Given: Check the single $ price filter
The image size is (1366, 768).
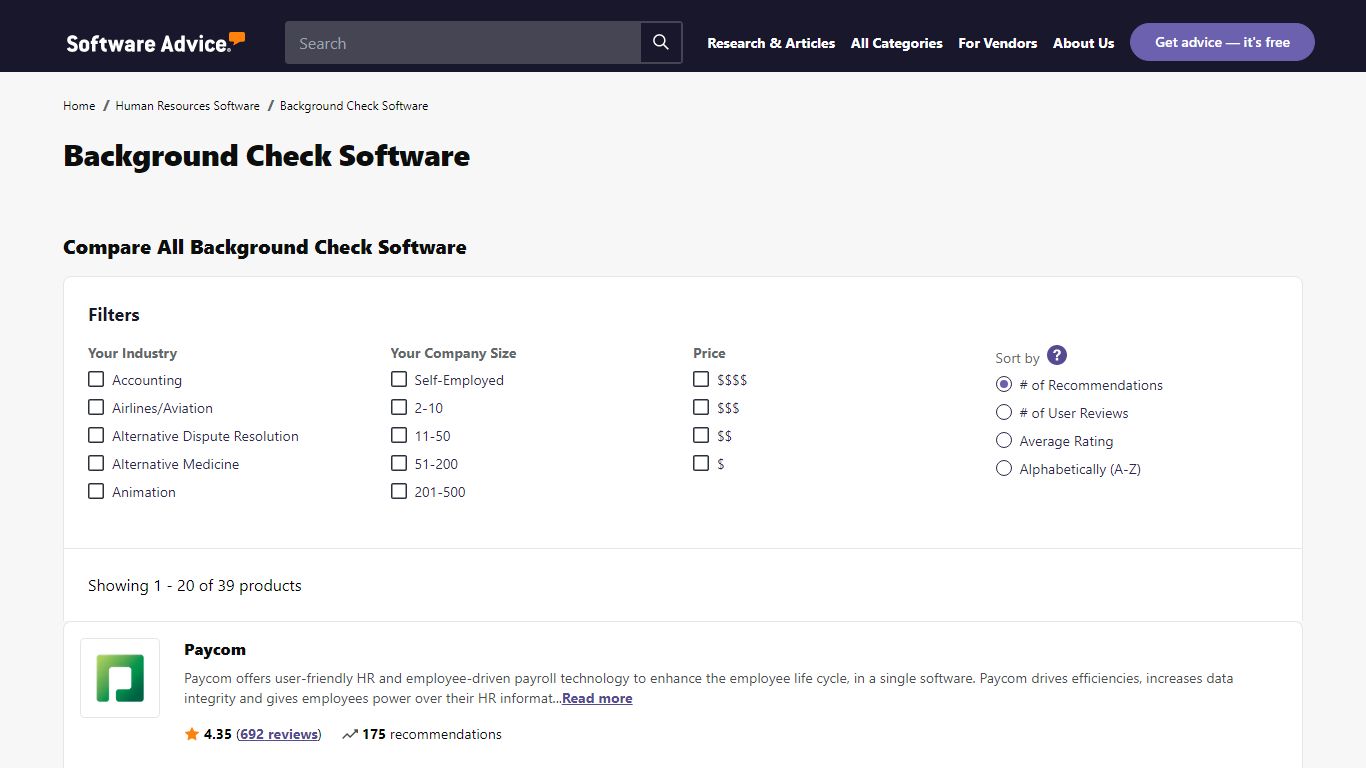Looking at the screenshot, I should tap(701, 463).
